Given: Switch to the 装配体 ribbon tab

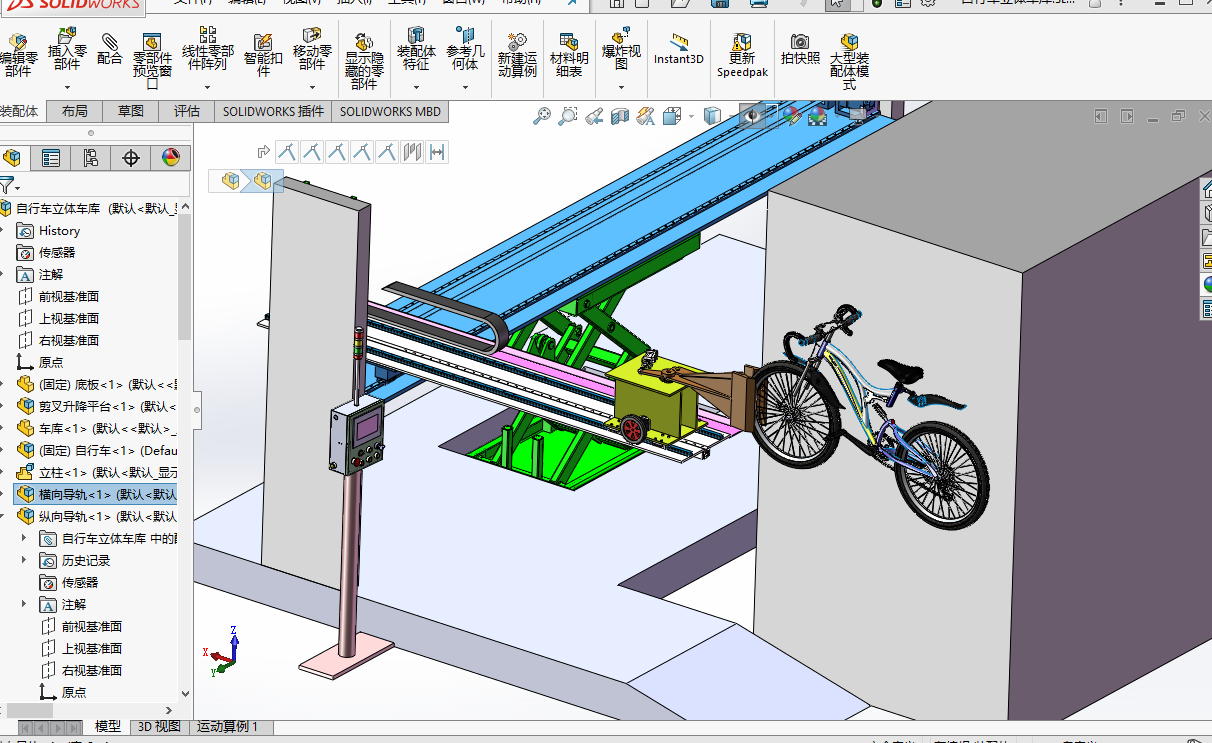Looking at the screenshot, I should pyautogui.click(x=19, y=111).
